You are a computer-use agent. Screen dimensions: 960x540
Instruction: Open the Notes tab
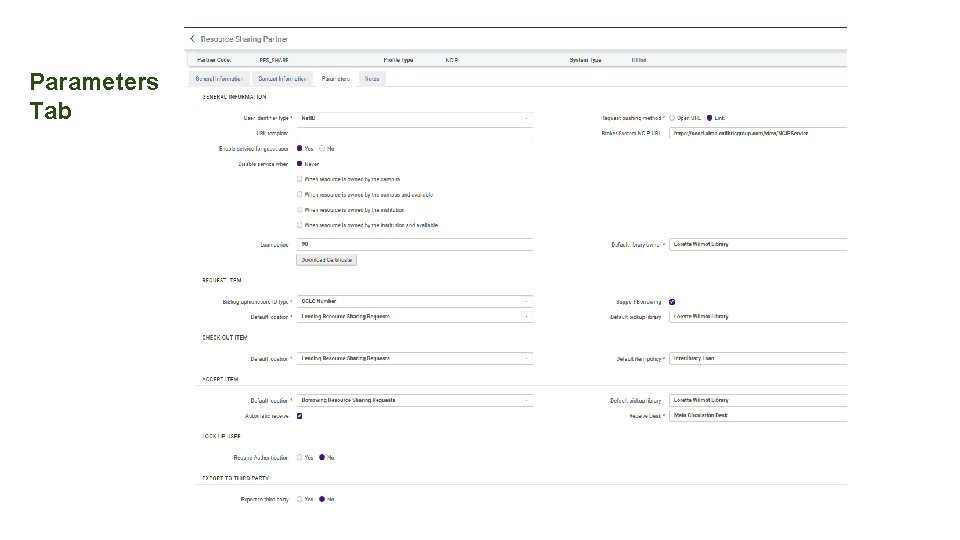pos(372,79)
